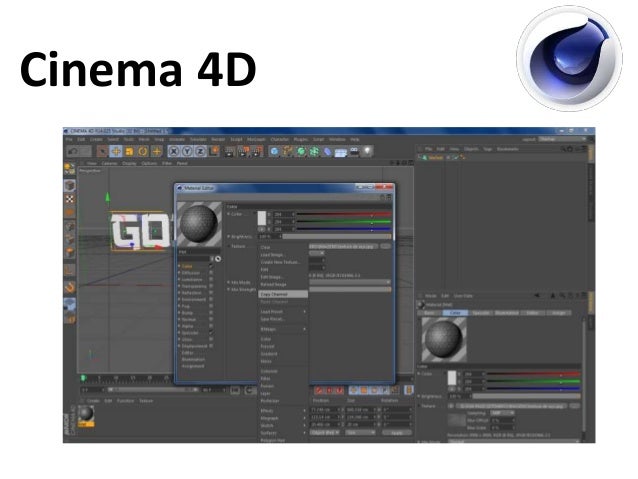Image resolution: width=638 pixels, height=479 pixels.
Task: Toggle the Y axis lock
Action: (x=187, y=152)
